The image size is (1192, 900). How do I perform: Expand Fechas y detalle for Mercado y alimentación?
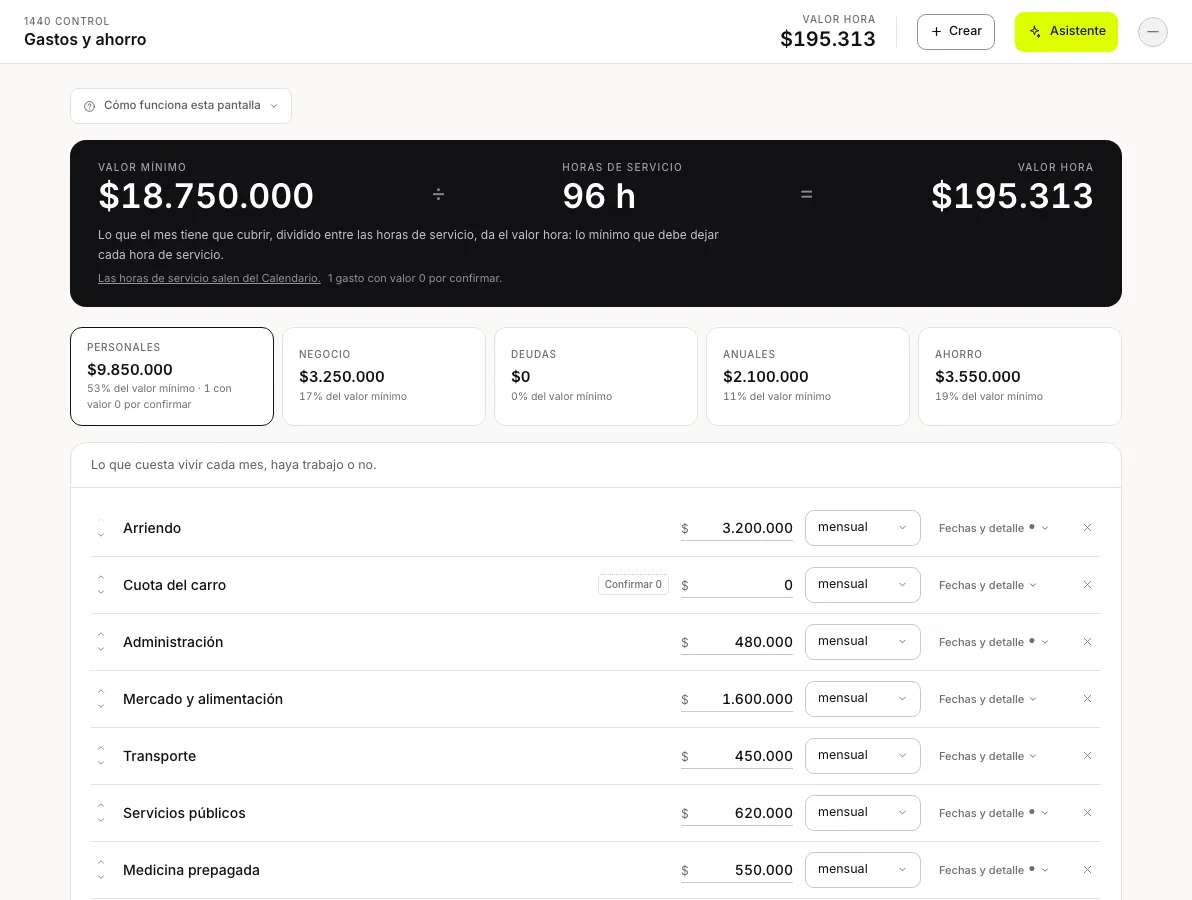(987, 699)
